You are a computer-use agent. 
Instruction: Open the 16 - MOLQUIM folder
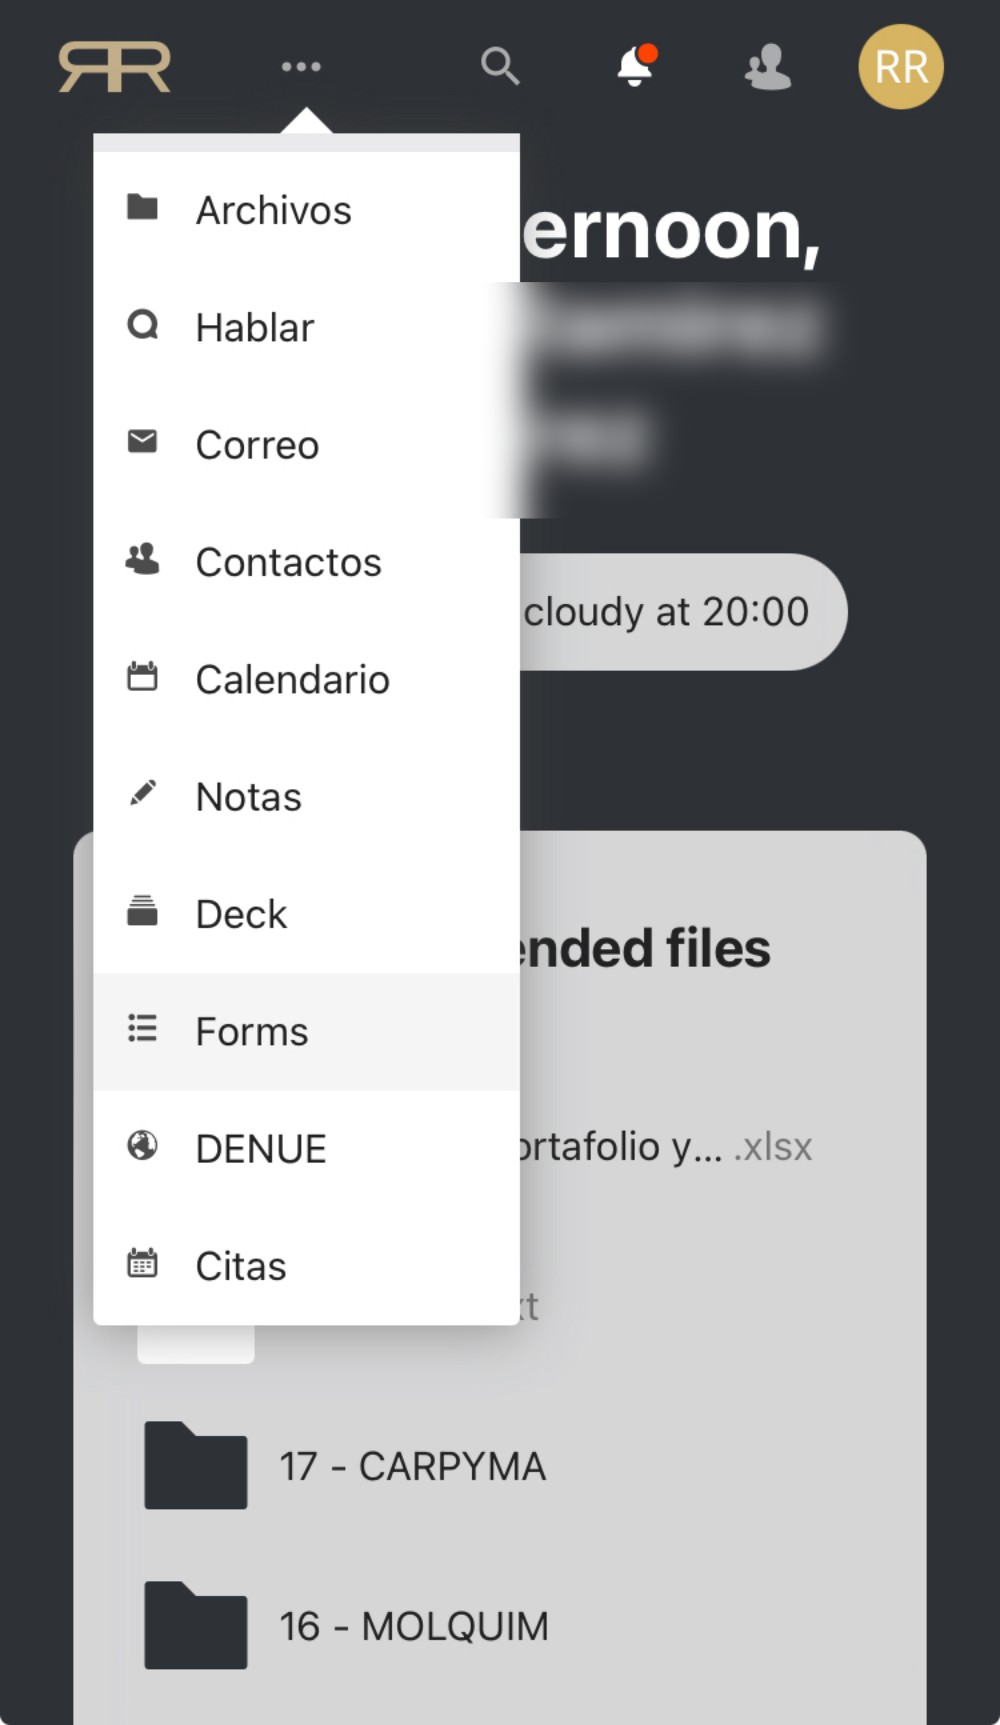[414, 1627]
